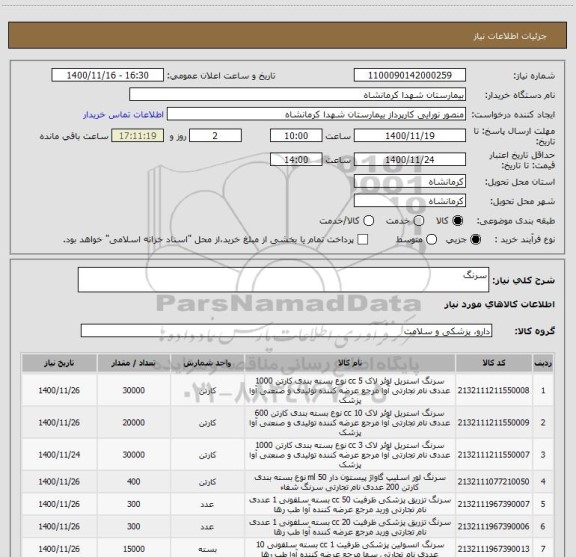576x557 pixels.
Task: Click the اطلاعات کالاهای مورد نیاز section heading
Action: click(x=500, y=305)
